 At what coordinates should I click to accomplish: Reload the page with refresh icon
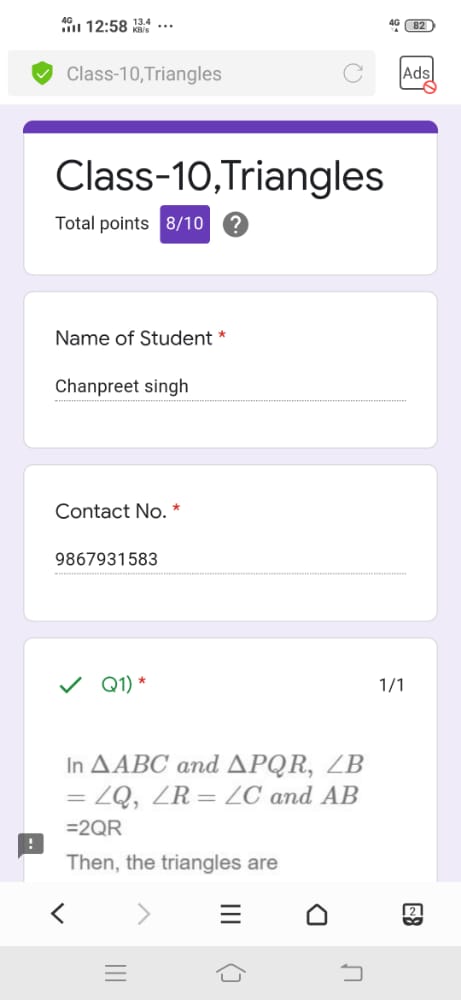[x=353, y=74]
